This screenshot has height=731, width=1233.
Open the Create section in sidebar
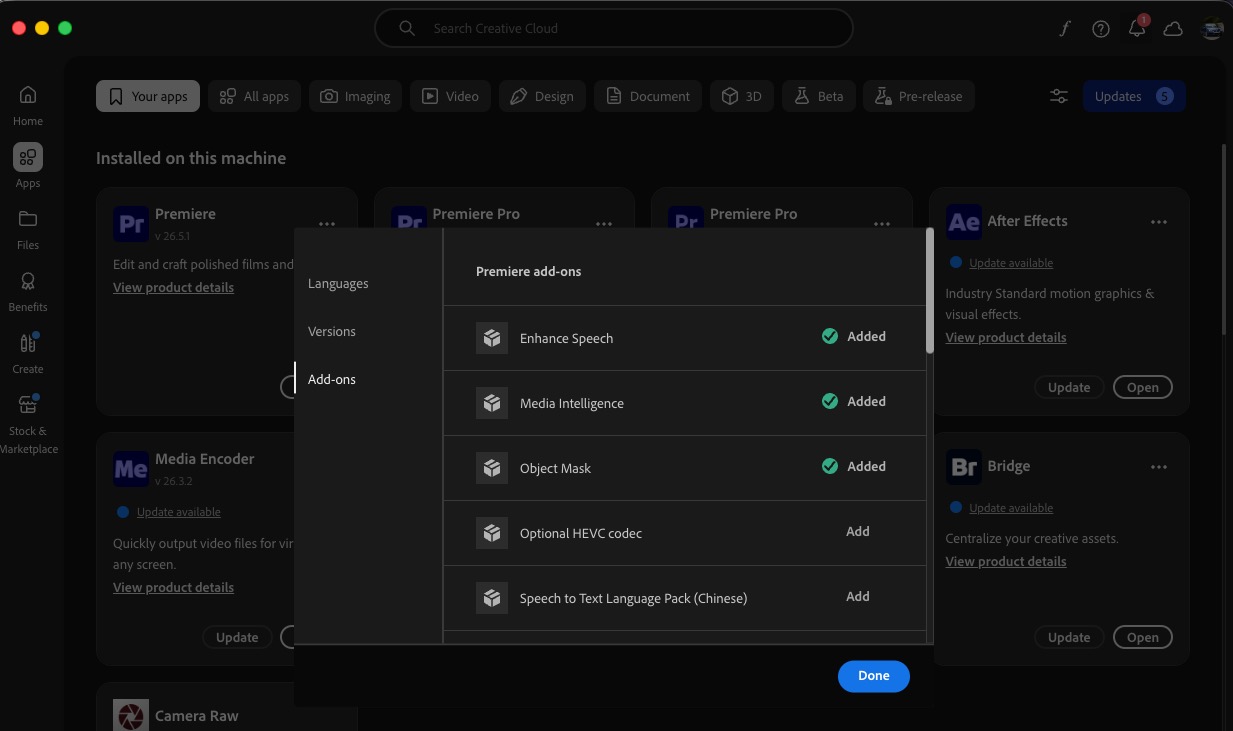(x=28, y=353)
